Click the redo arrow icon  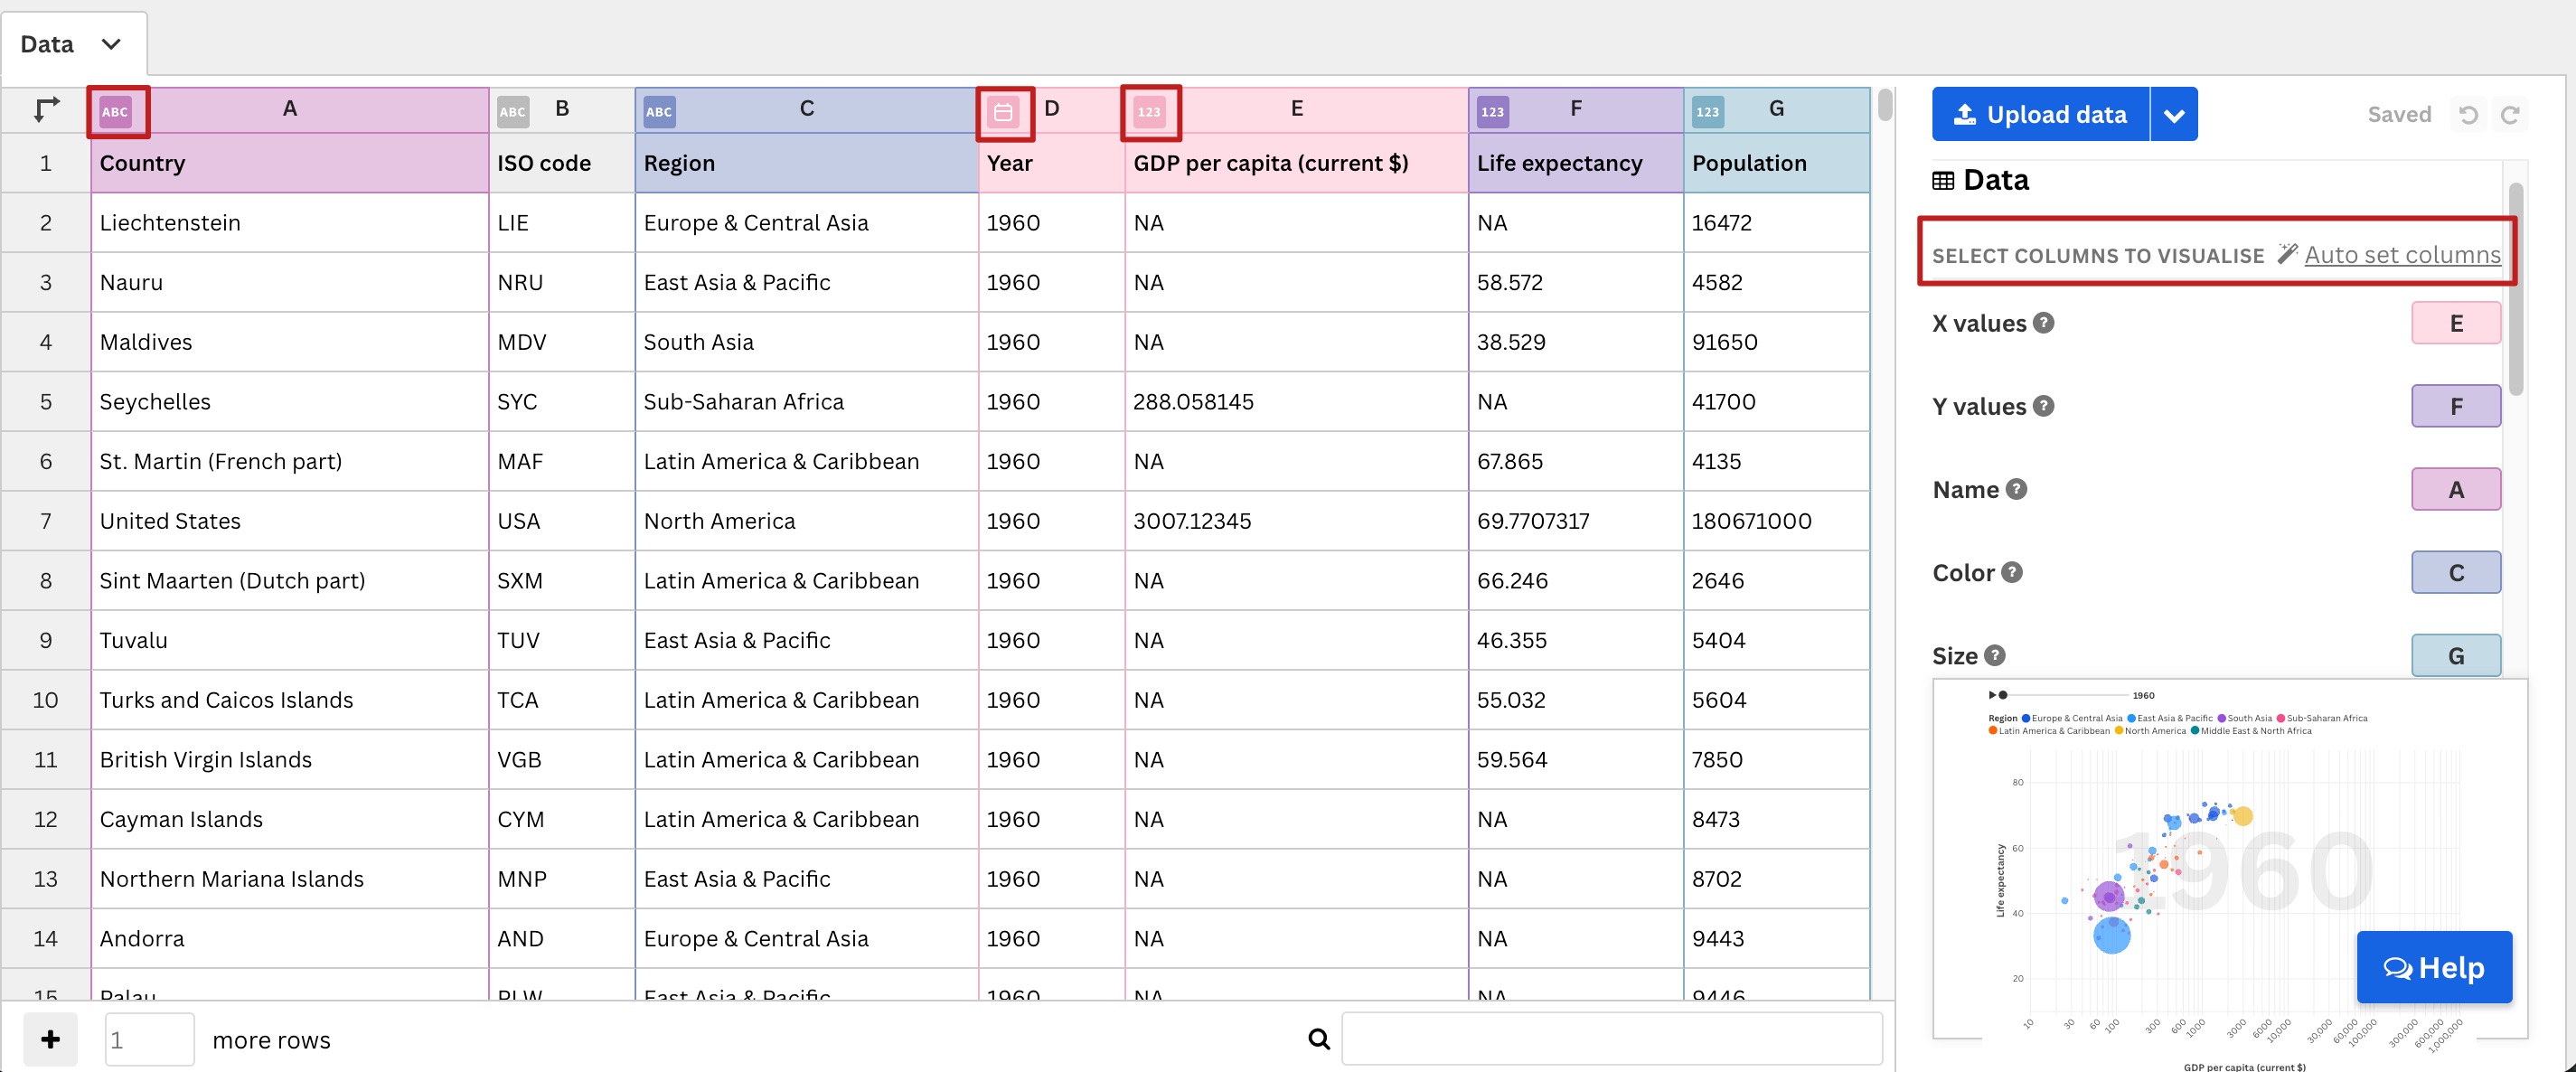(2509, 114)
